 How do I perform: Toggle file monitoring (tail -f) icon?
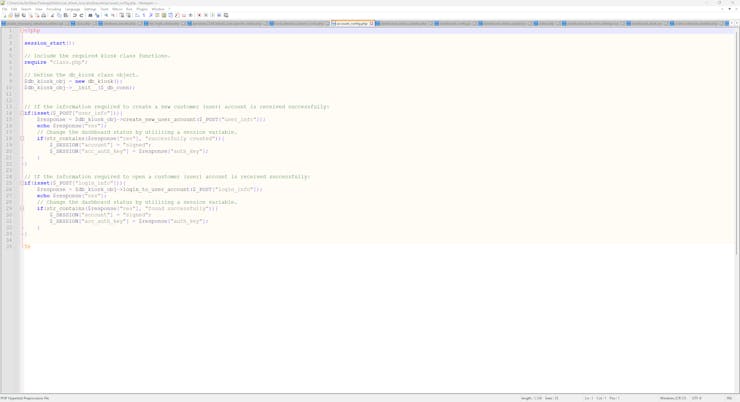pos(190,16)
